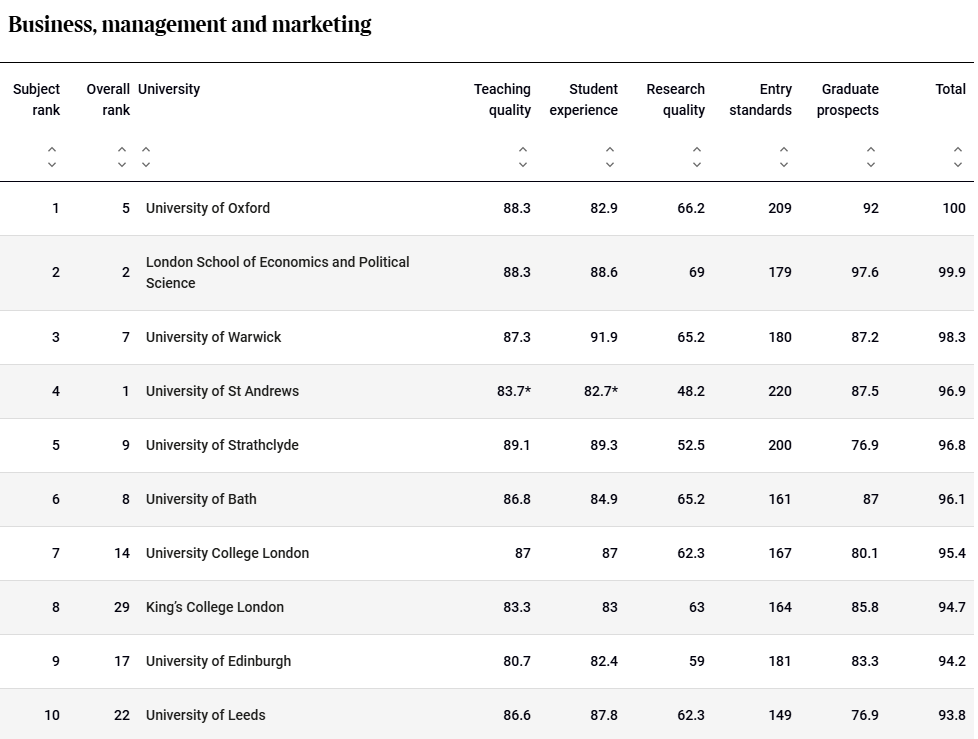This screenshot has width=978, height=739.
Task: Select University College London name
Action: pyautogui.click(x=227, y=553)
